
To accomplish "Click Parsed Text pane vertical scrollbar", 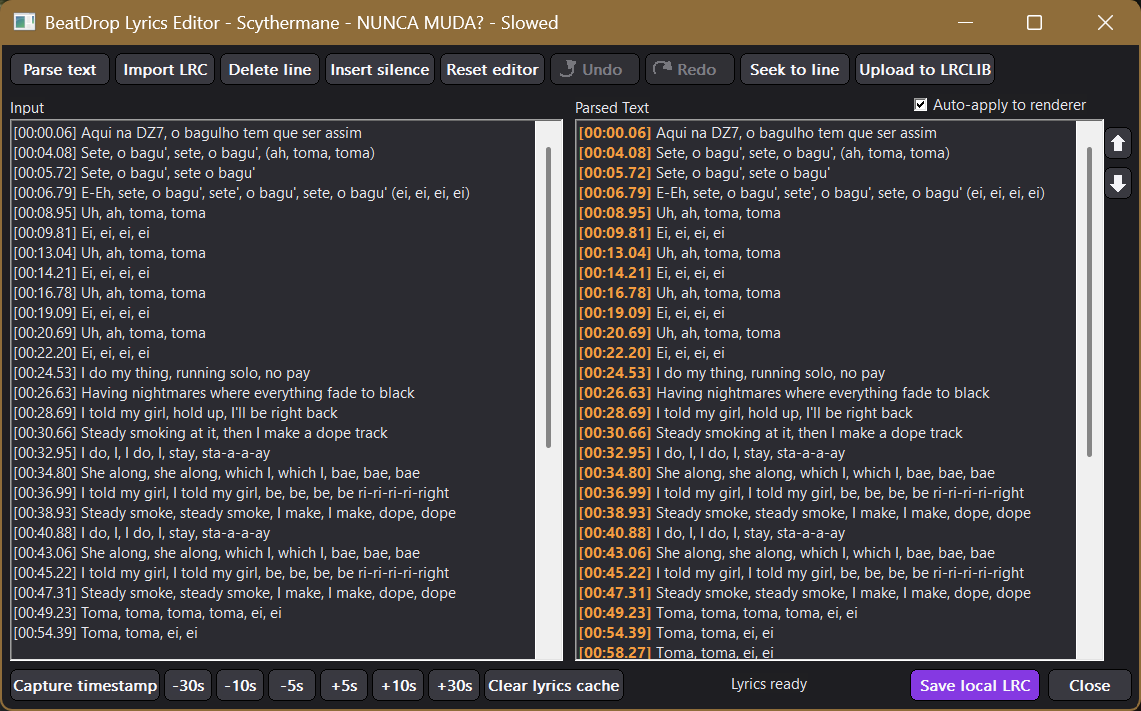I will 1089,302.
